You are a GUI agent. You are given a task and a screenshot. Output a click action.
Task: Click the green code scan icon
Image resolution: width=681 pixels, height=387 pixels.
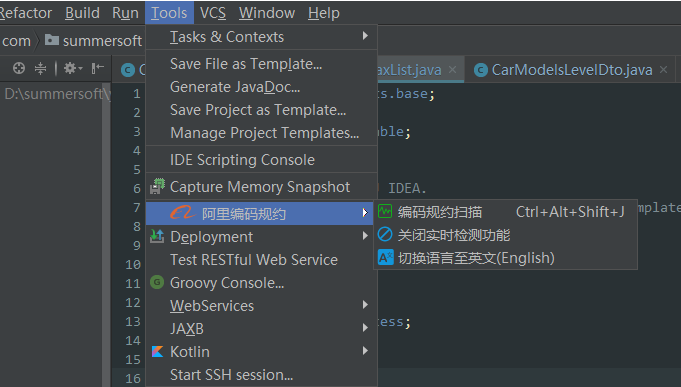tap(385, 212)
